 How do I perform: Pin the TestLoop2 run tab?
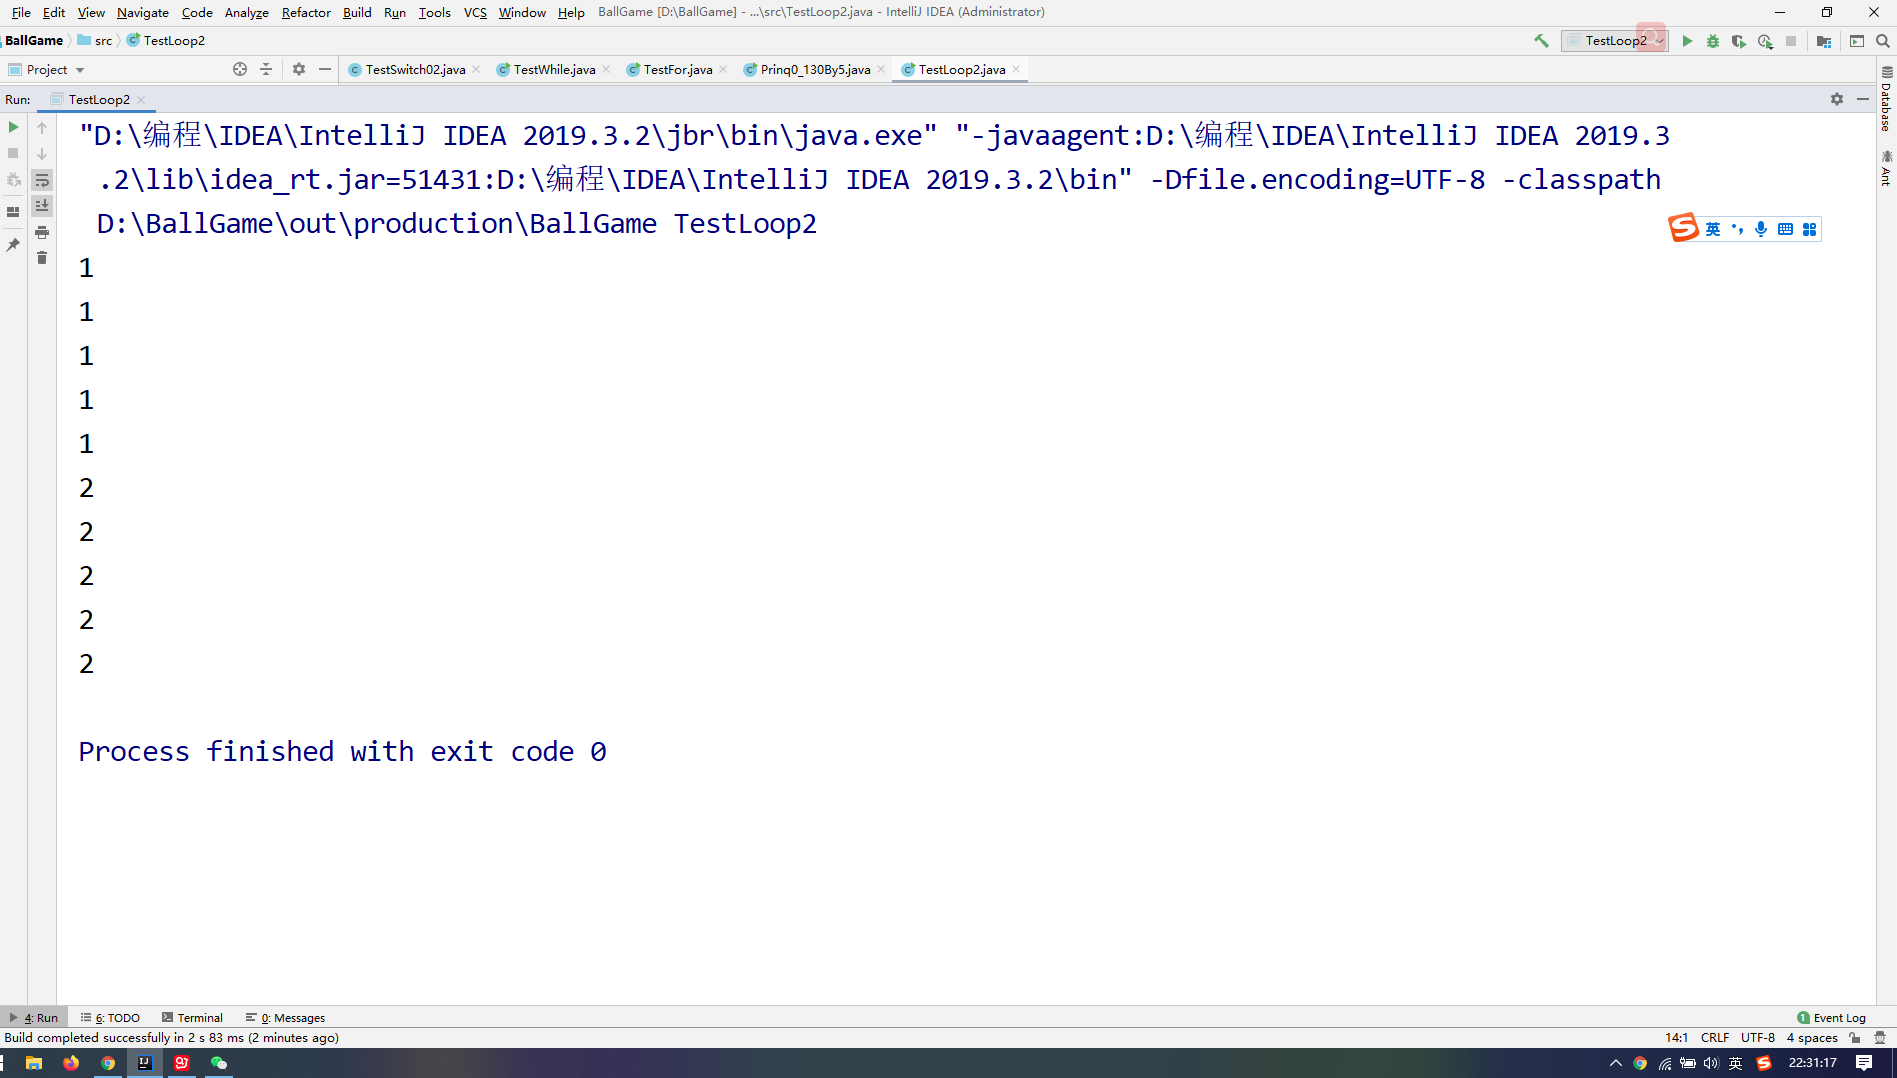tap(13, 245)
